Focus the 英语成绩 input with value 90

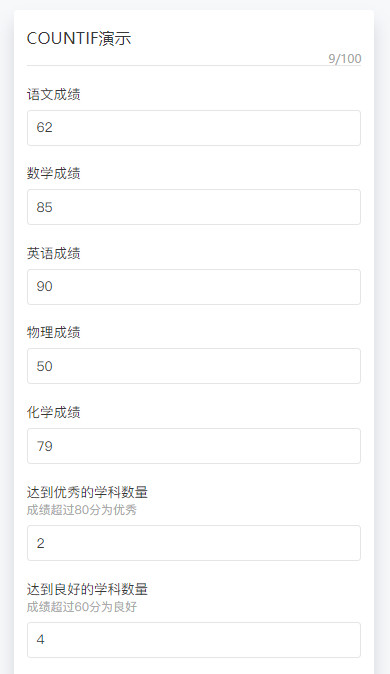(194, 287)
